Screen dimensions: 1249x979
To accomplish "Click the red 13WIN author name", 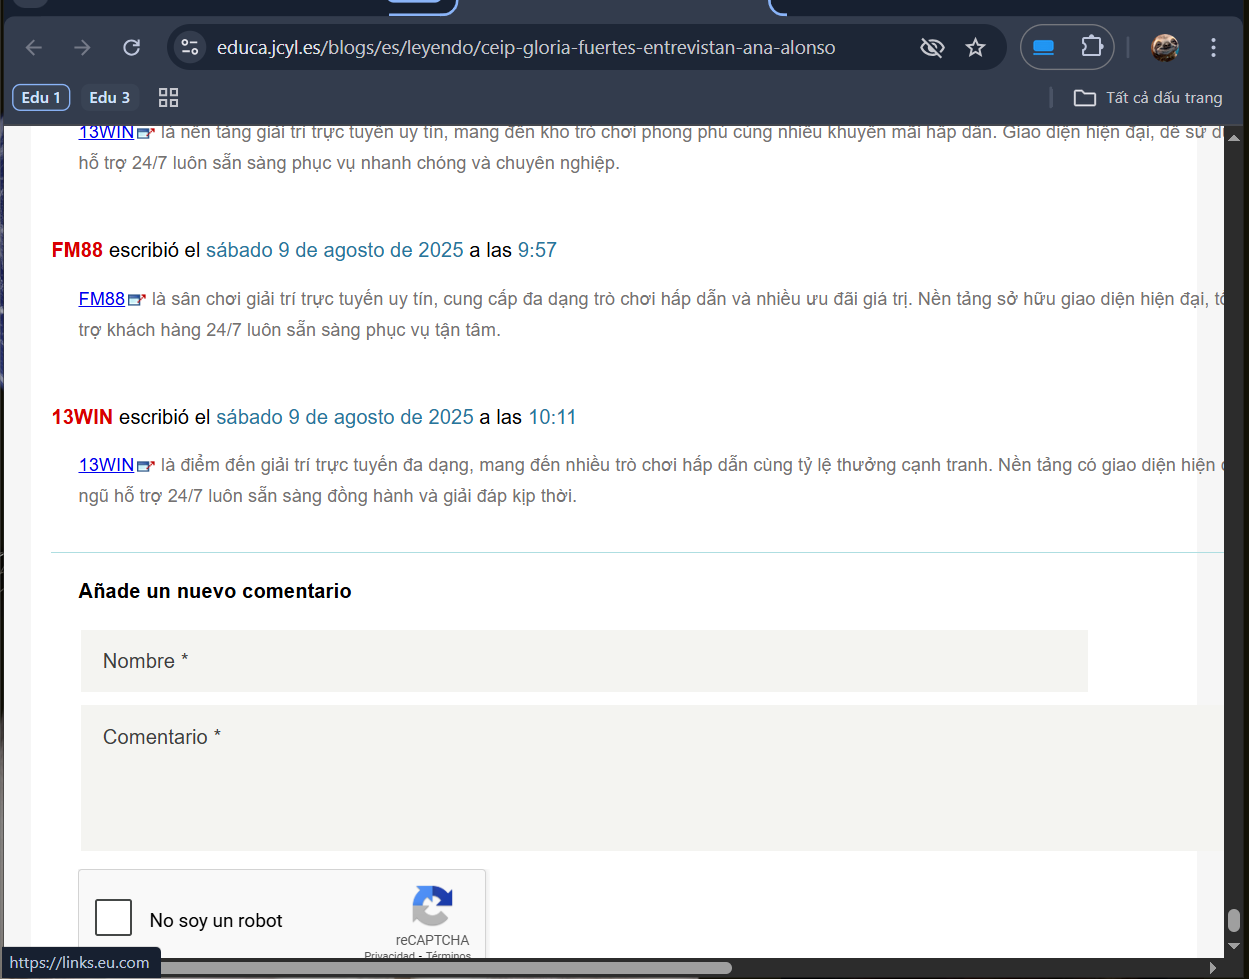I will tap(82, 417).
